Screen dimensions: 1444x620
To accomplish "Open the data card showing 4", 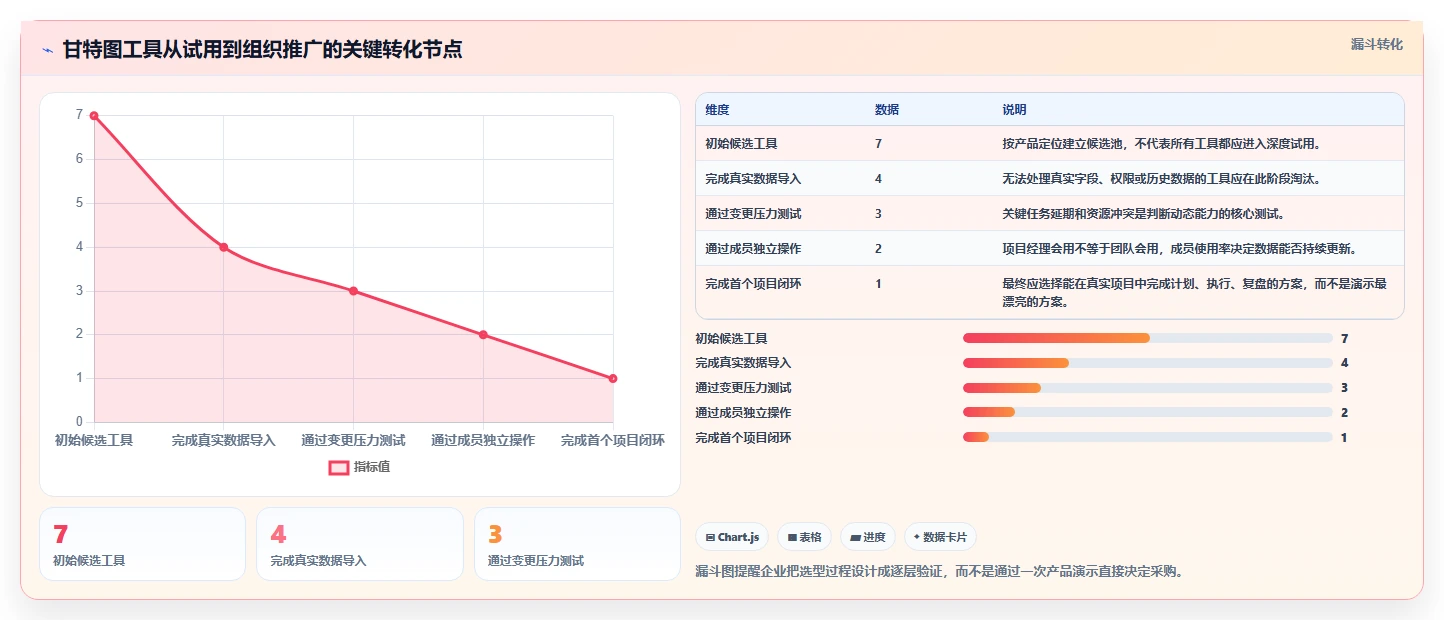I will coord(360,544).
